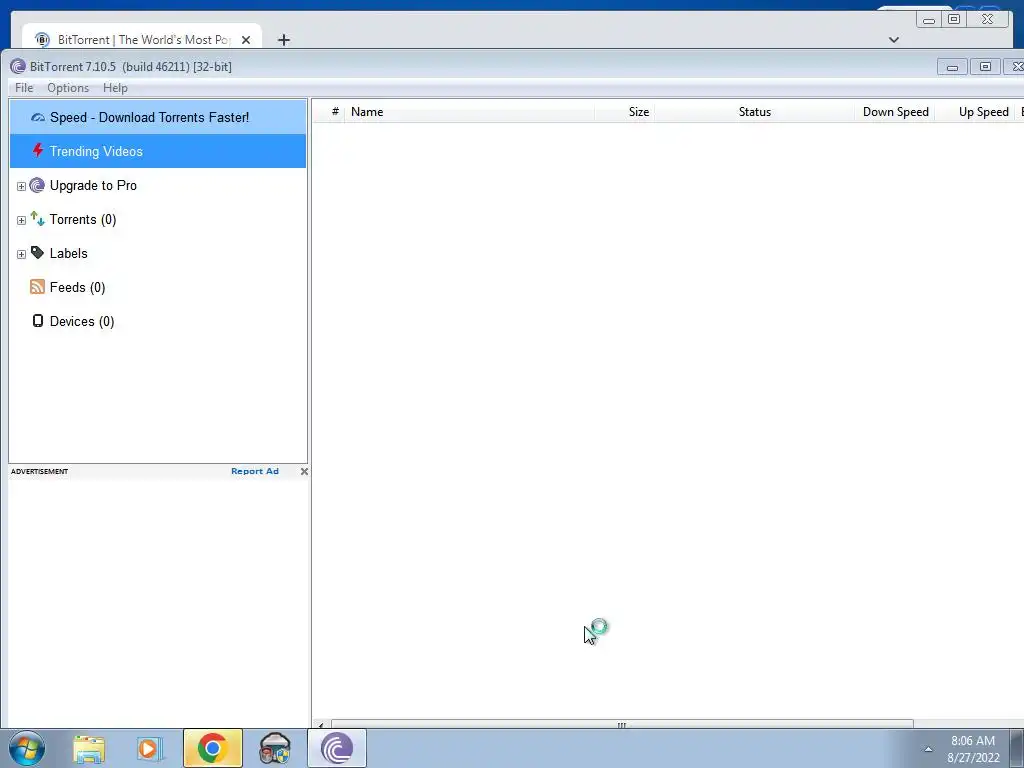Click the Report Ad link
This screenshot has width=1024, height=768.
tap(255, 471)
